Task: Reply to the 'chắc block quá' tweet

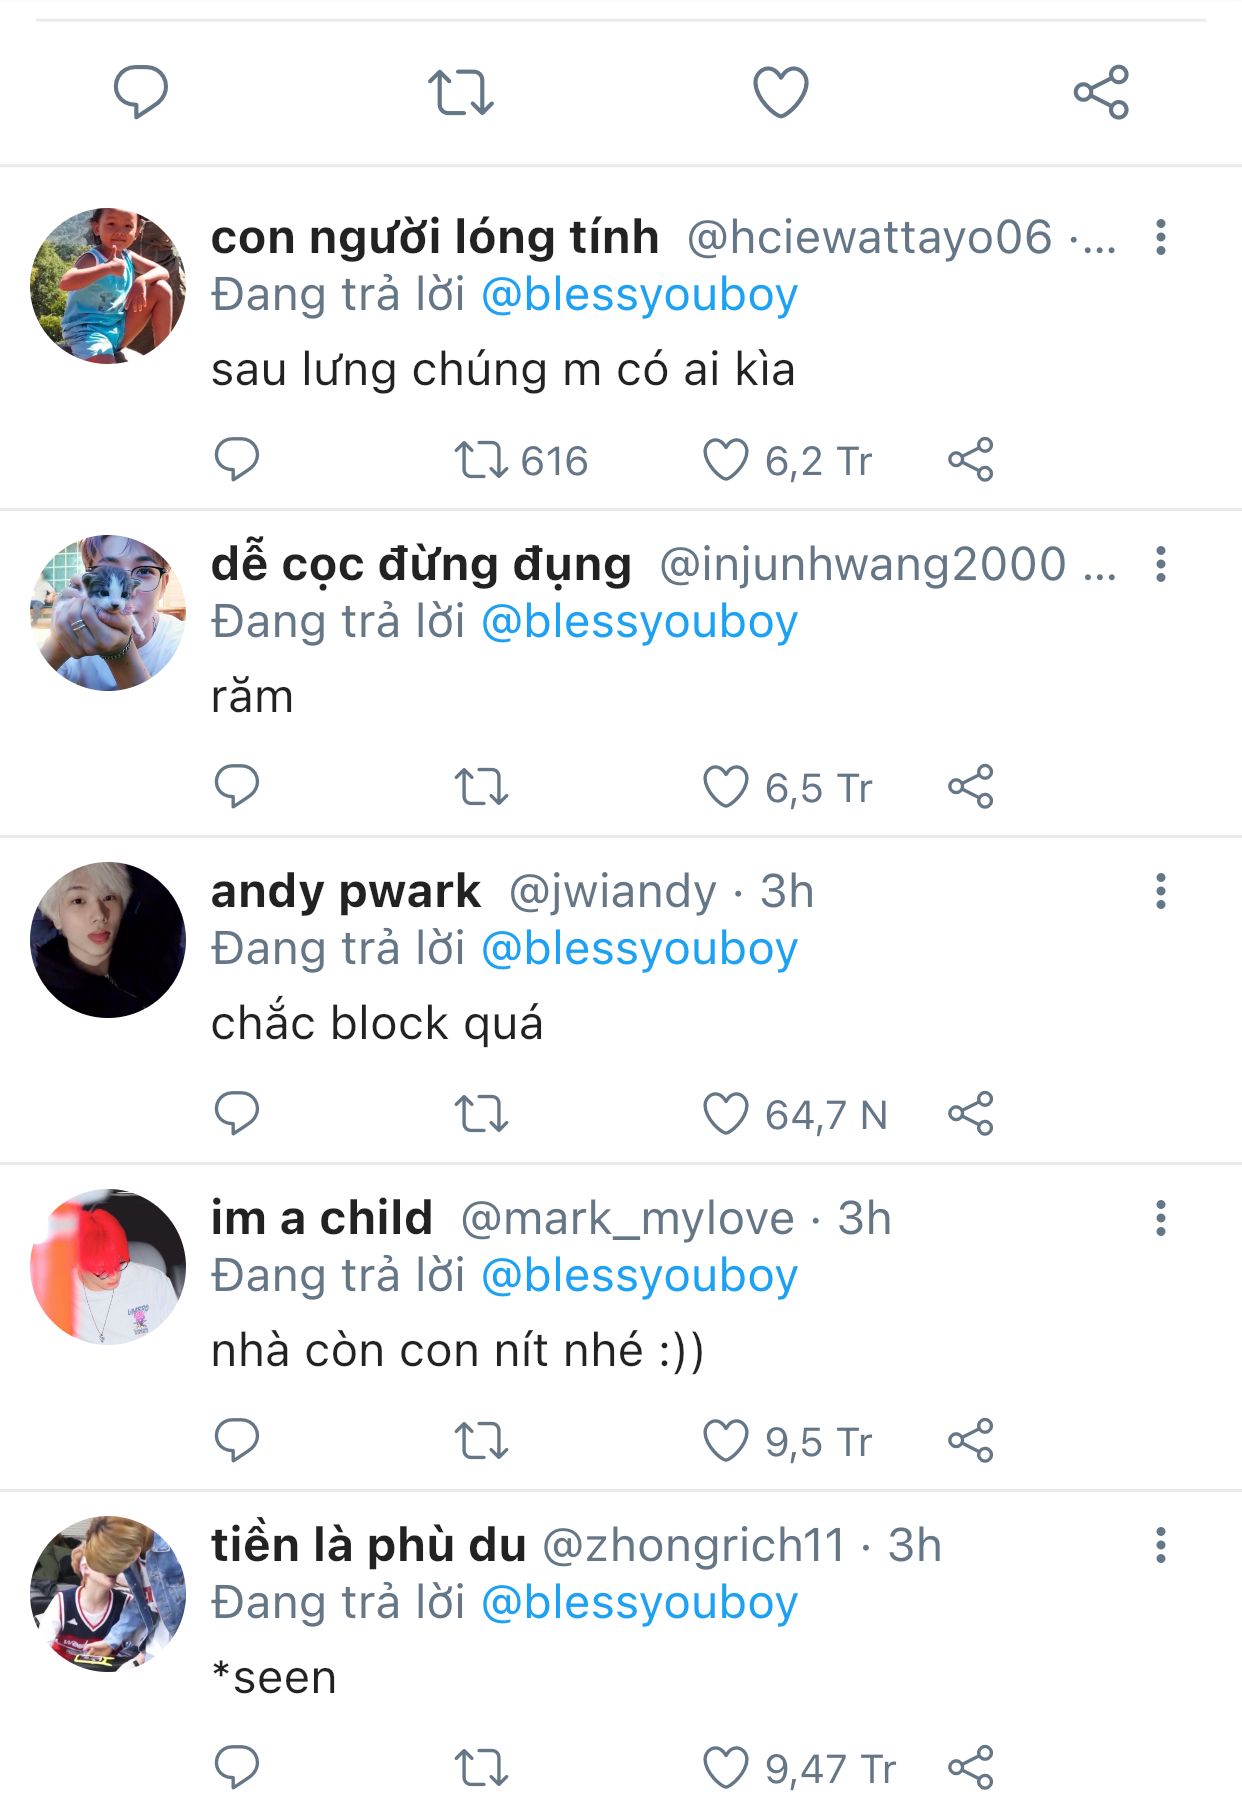Action: click(237, 1114)
